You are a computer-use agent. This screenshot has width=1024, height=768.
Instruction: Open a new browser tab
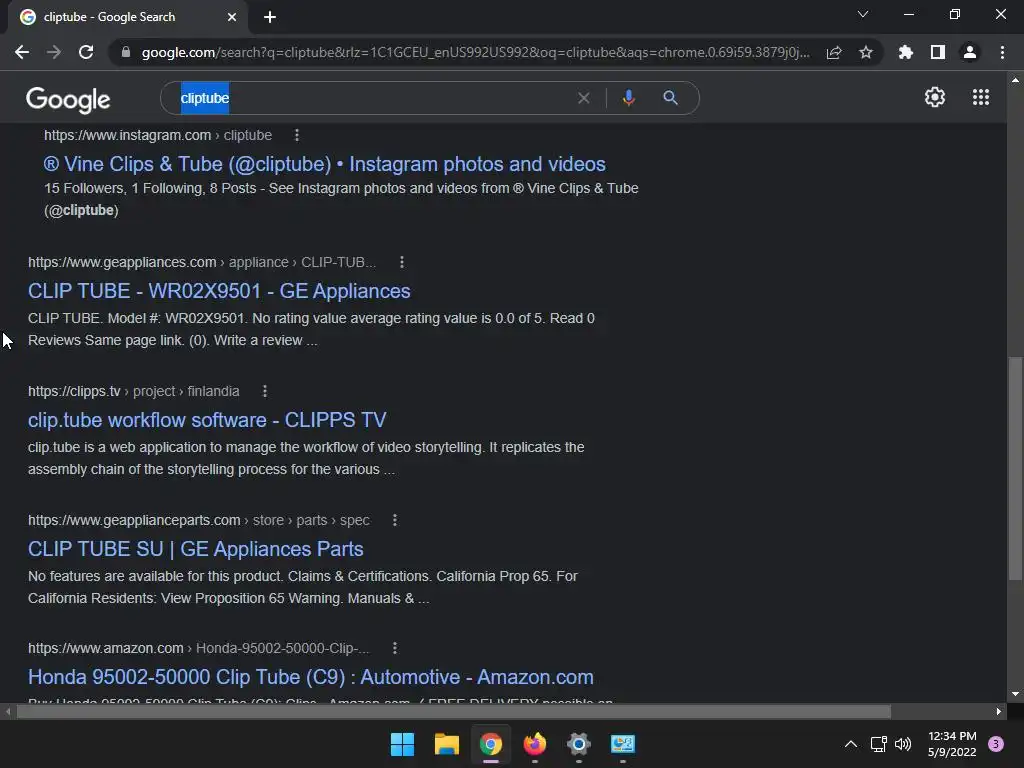270,17
